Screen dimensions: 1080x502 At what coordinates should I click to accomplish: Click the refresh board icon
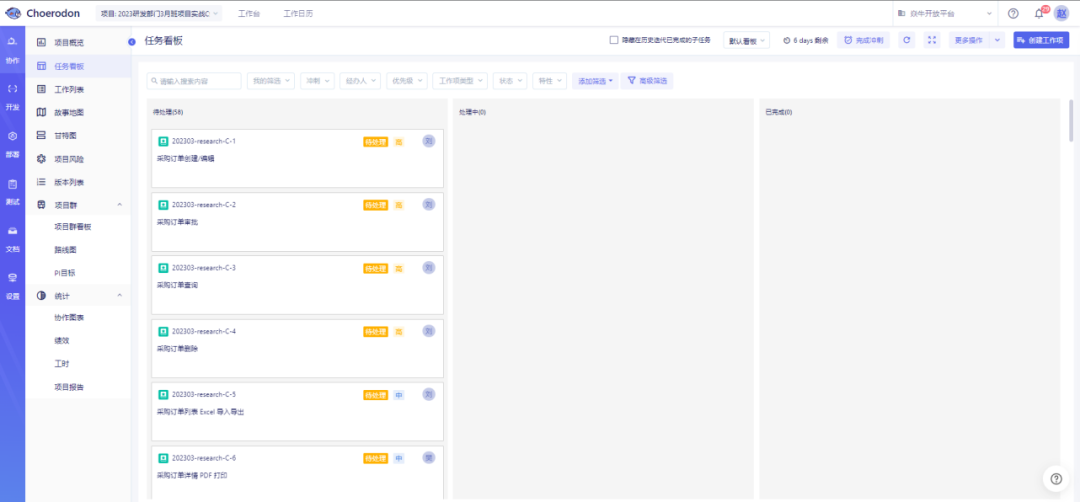(907, 41)
